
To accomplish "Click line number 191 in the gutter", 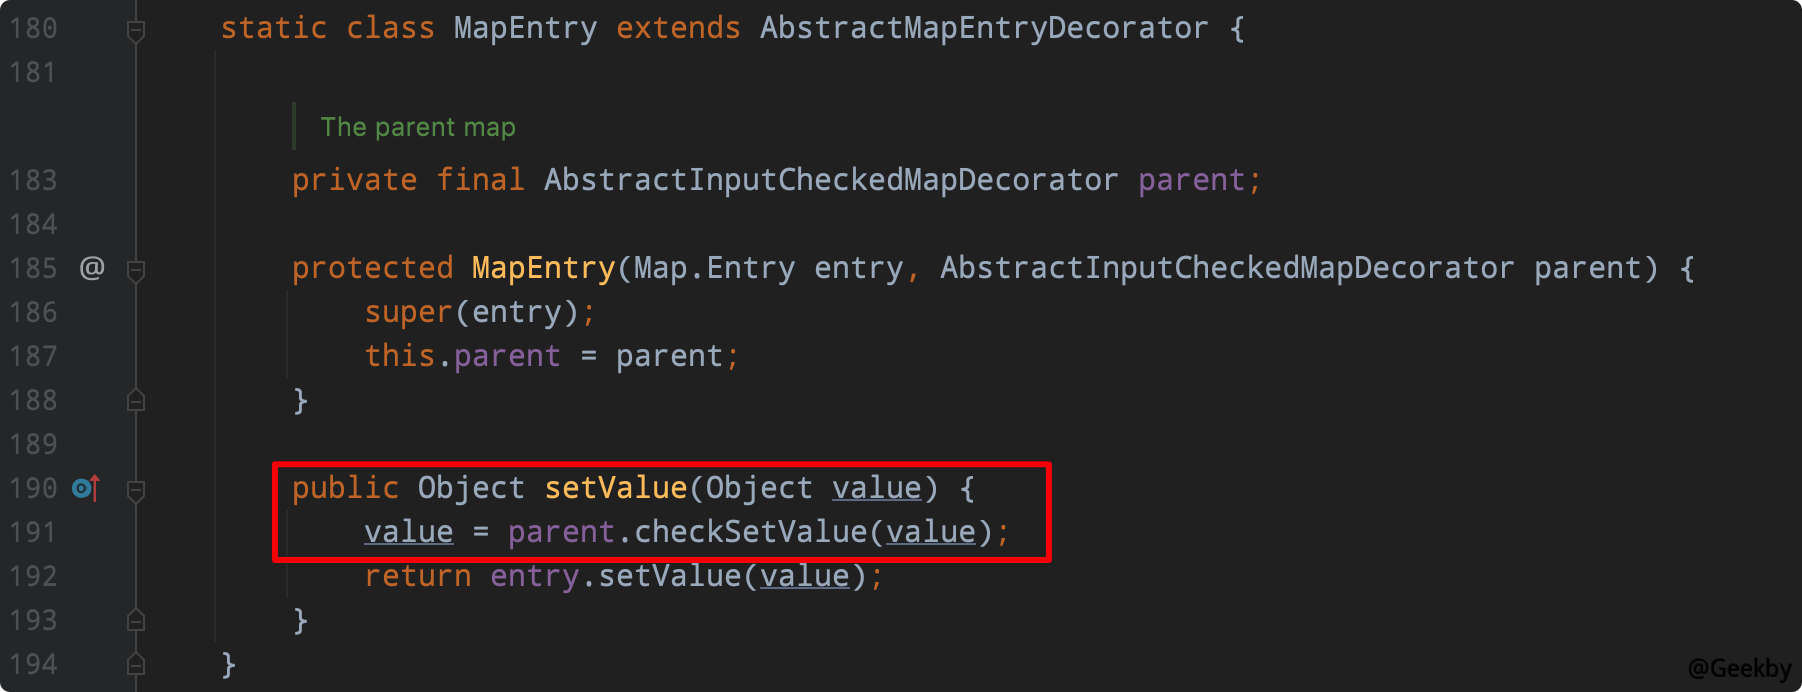I will 33,532.
